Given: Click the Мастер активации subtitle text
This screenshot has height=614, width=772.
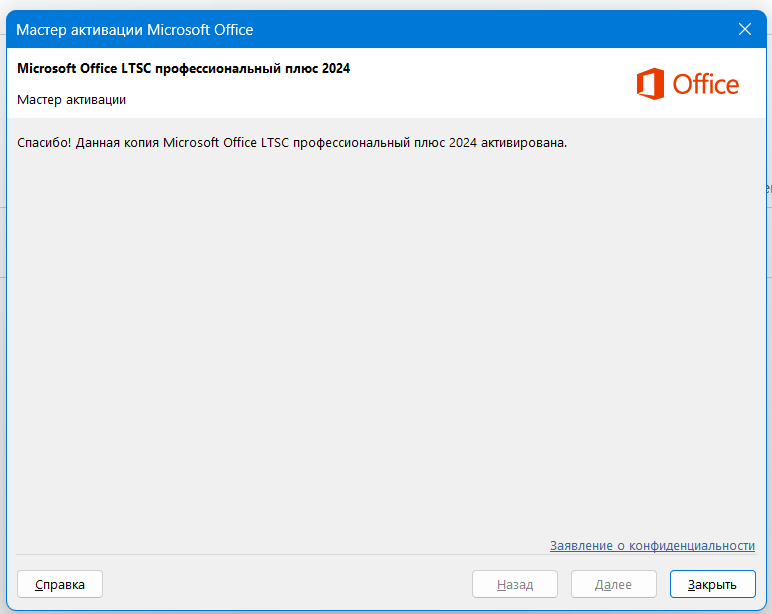Looking at the screenshot, I should [x=71, y=100].
